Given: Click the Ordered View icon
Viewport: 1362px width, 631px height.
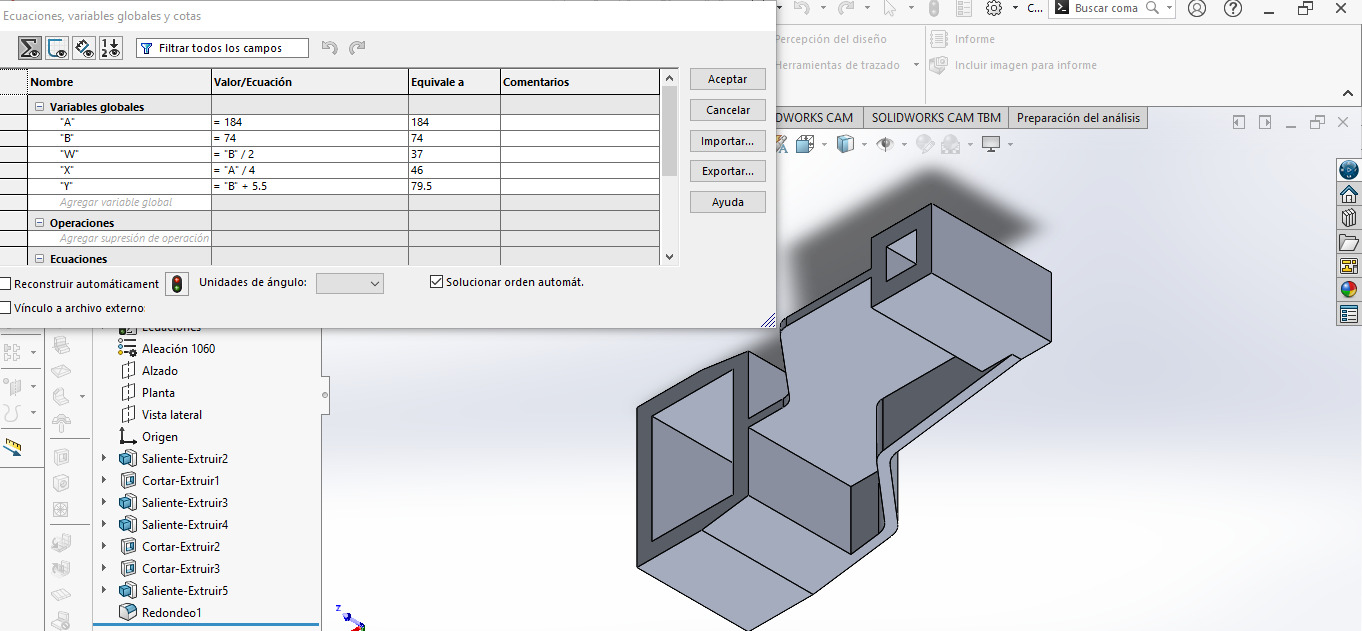Looking at the screenshot, I should pos(111,48).
